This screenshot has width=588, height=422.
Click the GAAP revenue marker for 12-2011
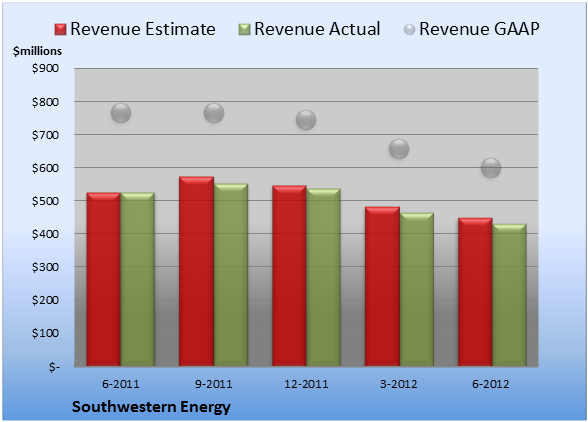tap(306, 120)
